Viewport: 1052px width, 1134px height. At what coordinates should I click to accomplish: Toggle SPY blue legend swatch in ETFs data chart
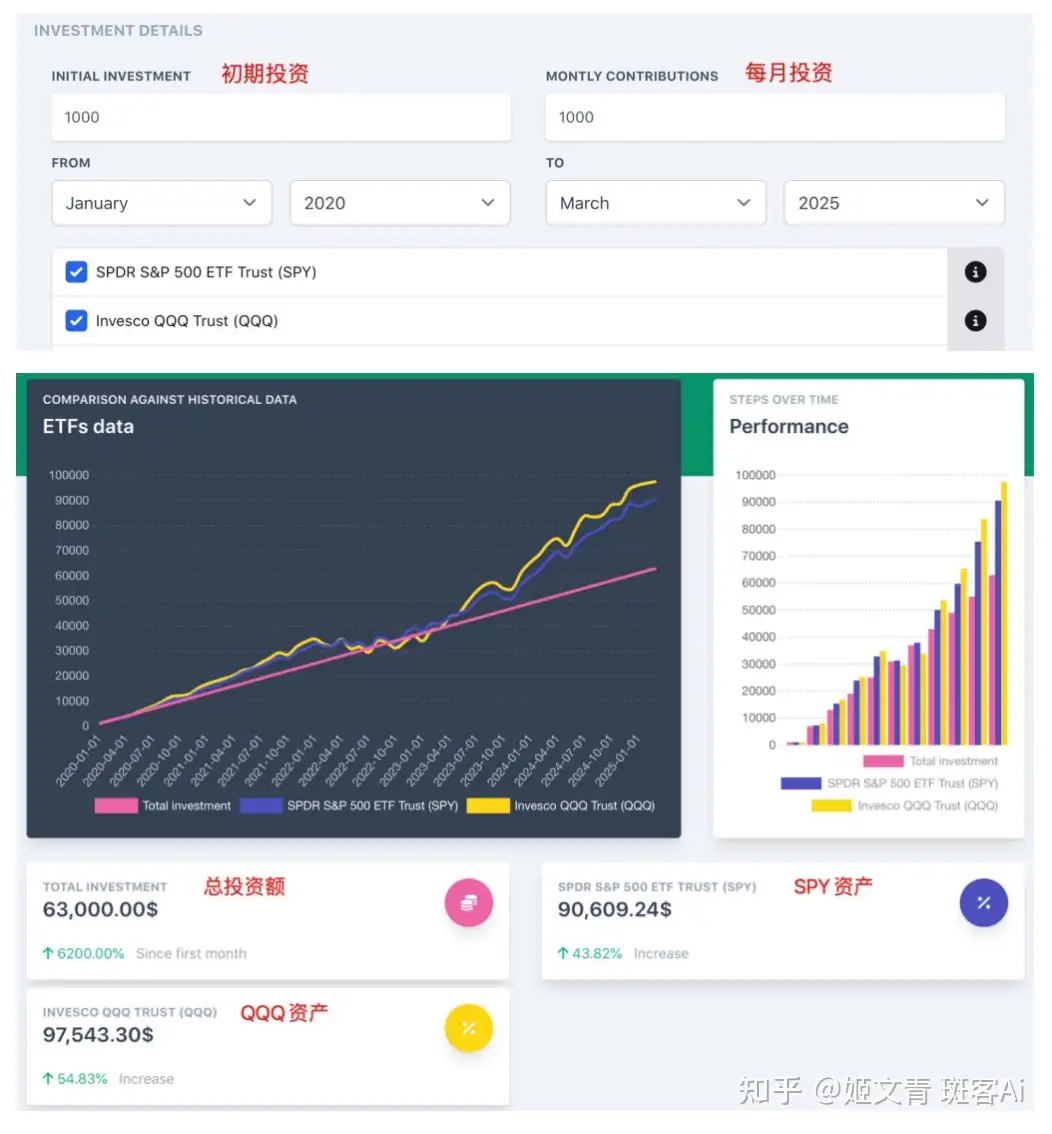click(261, 806)
